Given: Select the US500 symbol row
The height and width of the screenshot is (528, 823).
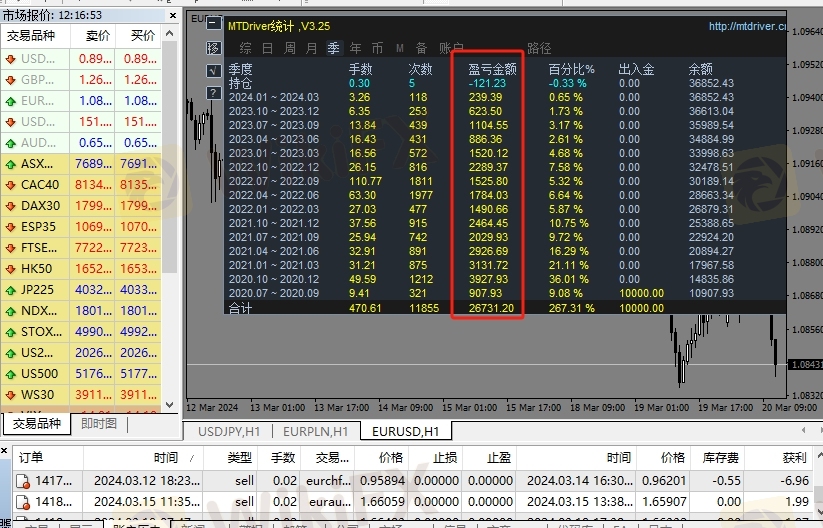Looking at the screenshot, I should click(81, 374).
